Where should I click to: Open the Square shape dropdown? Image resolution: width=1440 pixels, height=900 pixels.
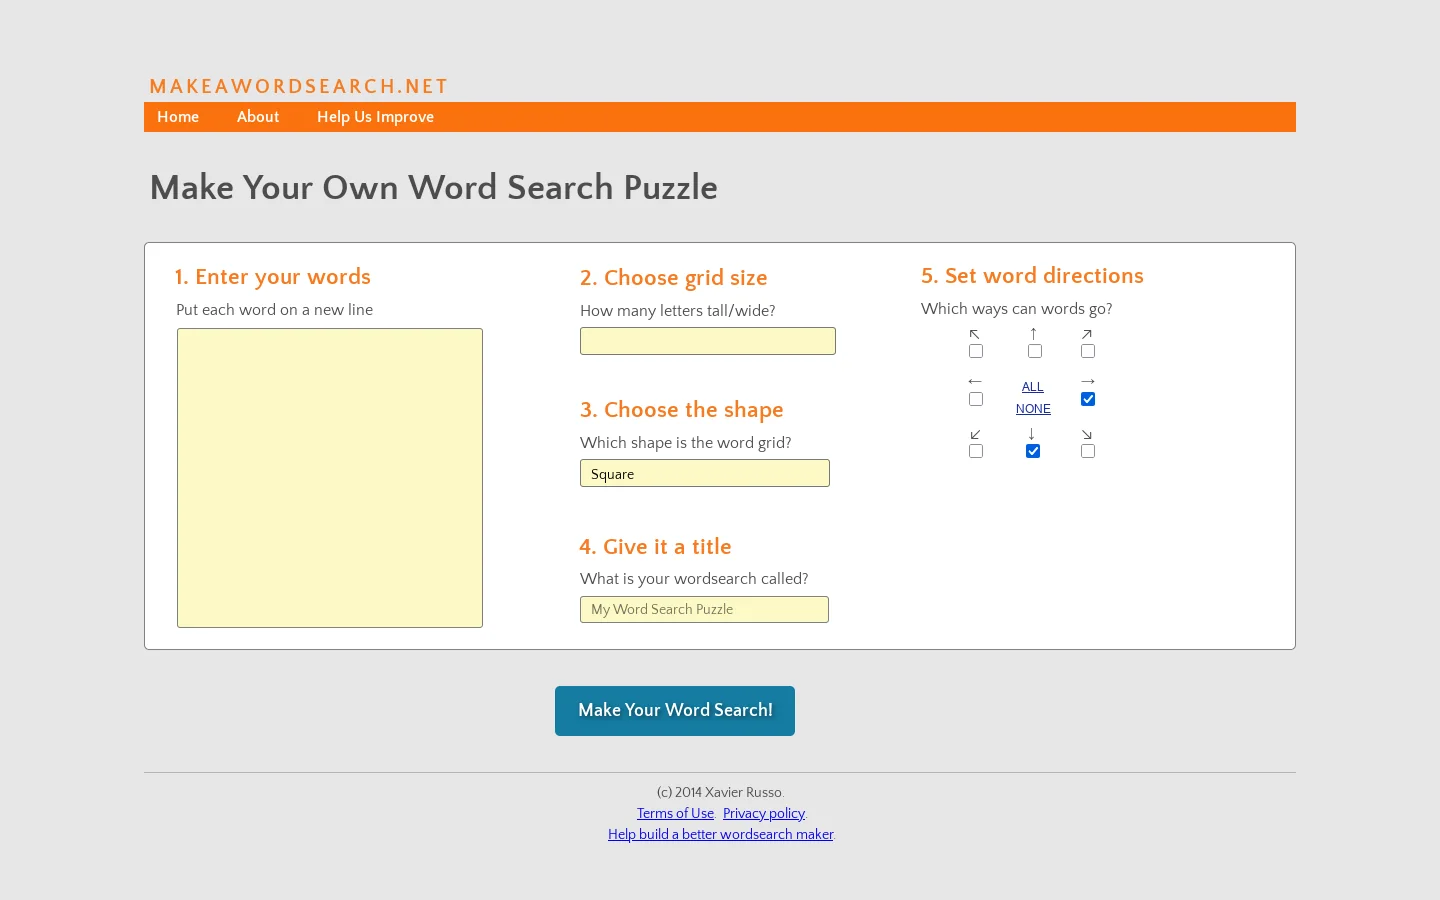pyautogui.click(x=705, y=473)
